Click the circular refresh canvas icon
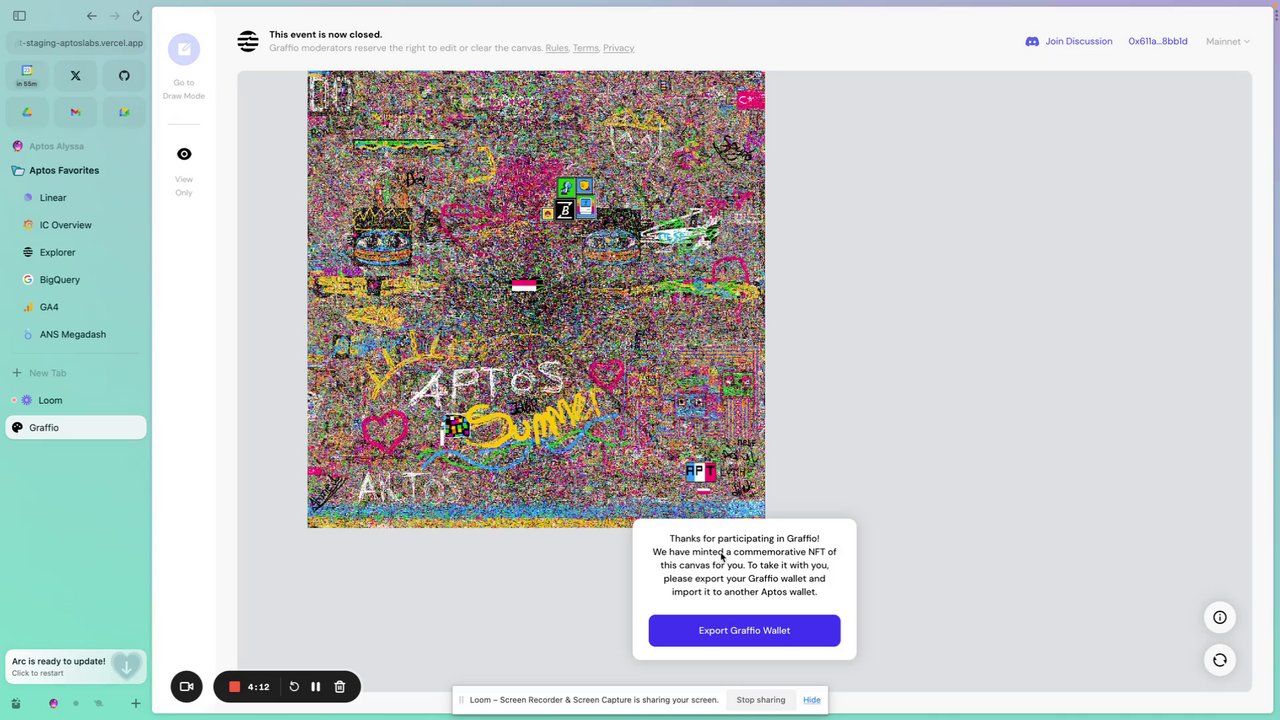Screen dimensions: 1280x720 [1220, 660]
